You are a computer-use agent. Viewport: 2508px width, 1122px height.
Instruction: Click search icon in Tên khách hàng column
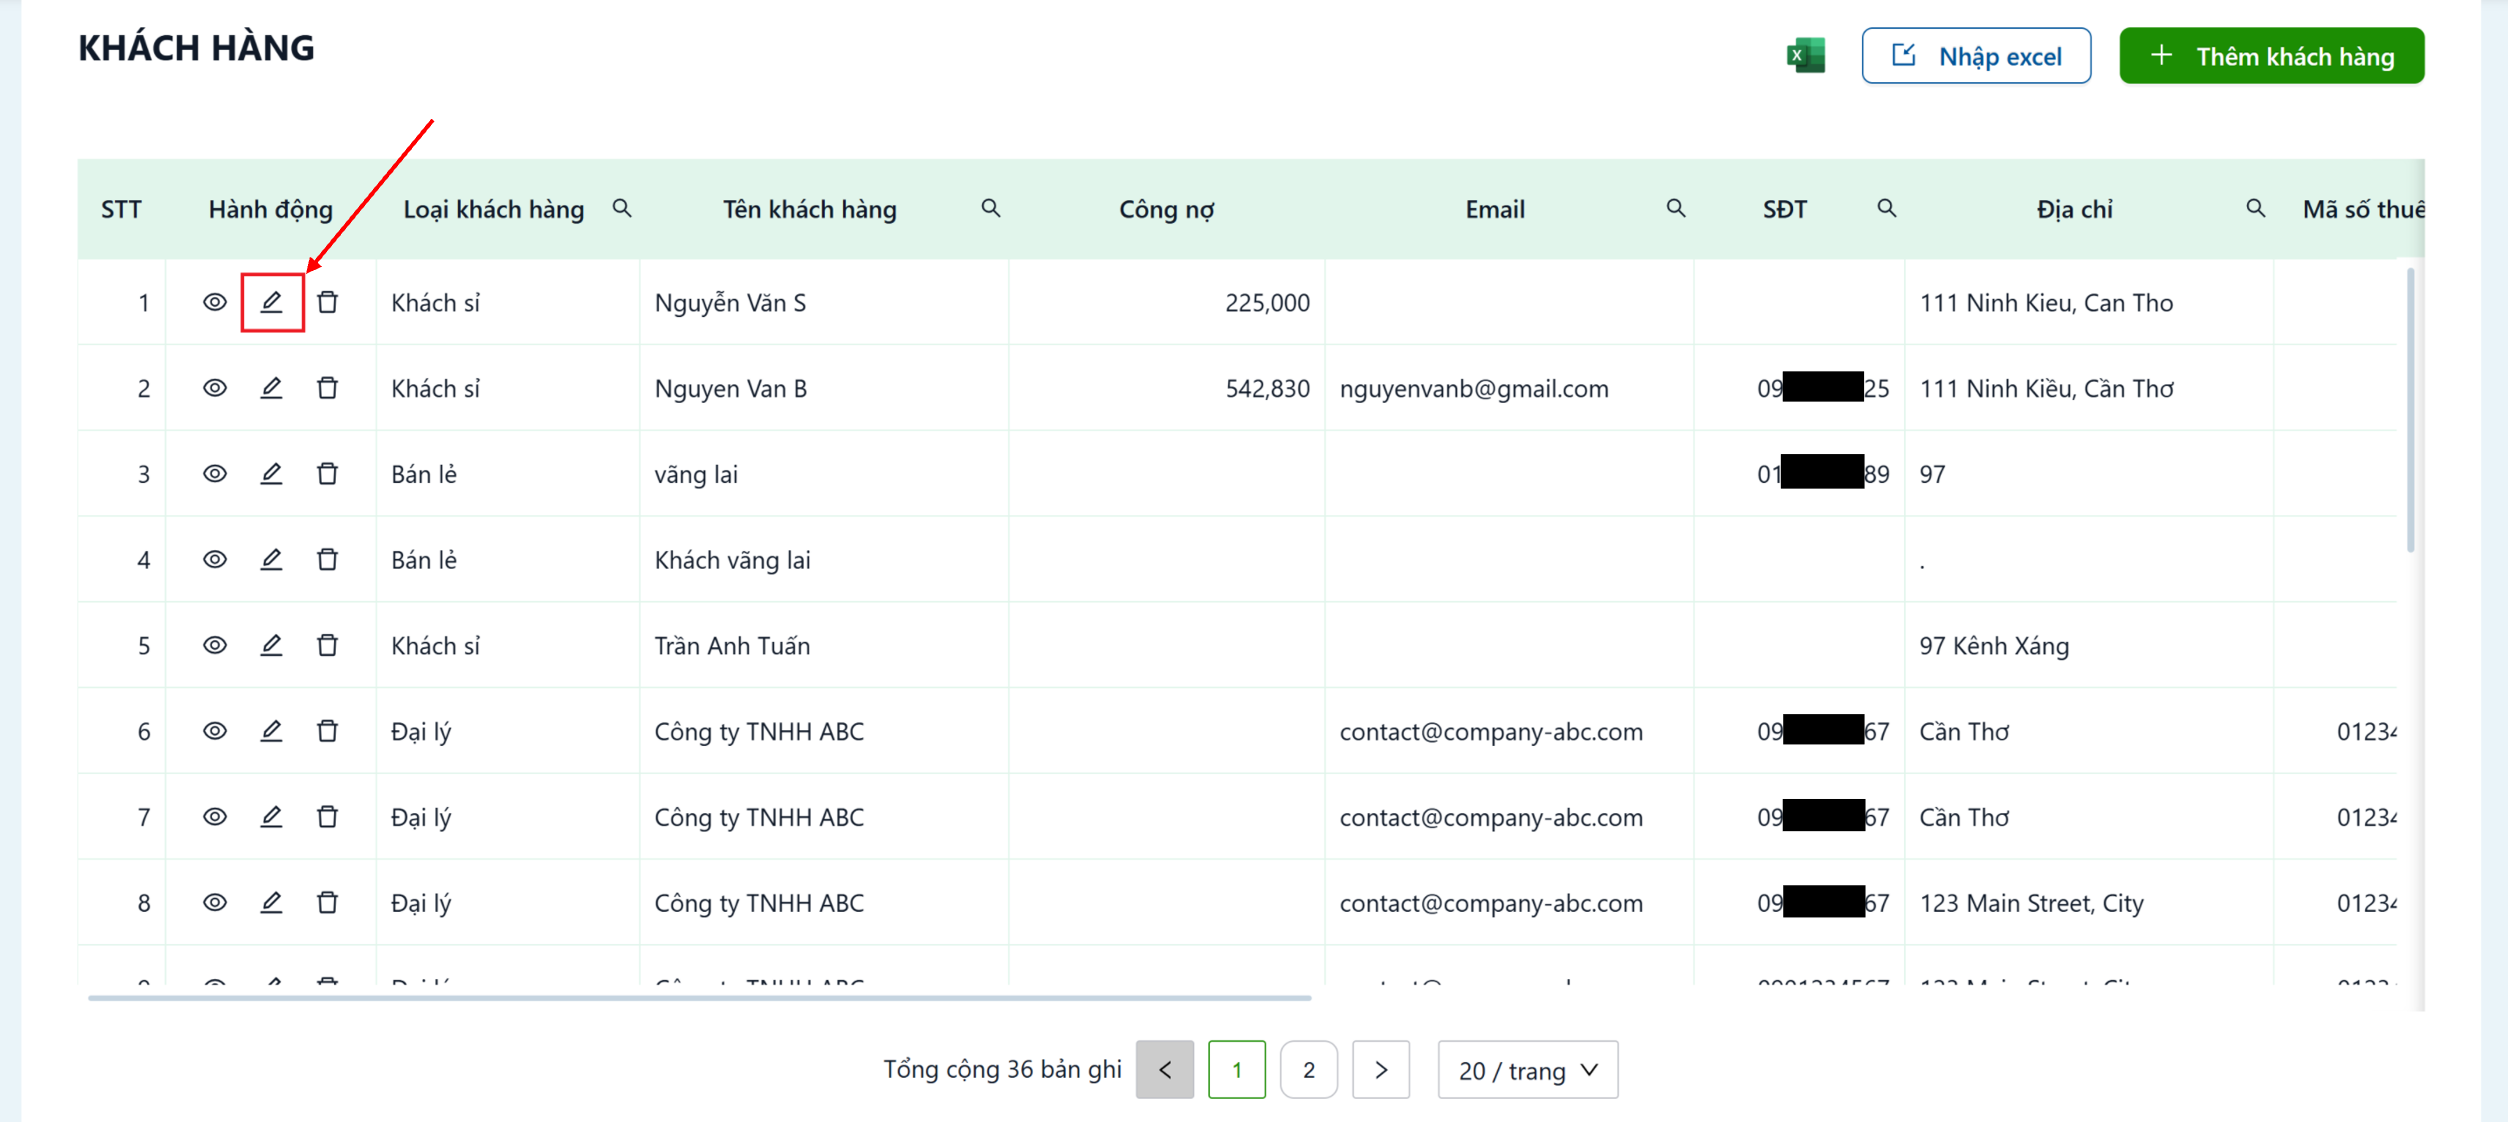click(x=991, y=208)
